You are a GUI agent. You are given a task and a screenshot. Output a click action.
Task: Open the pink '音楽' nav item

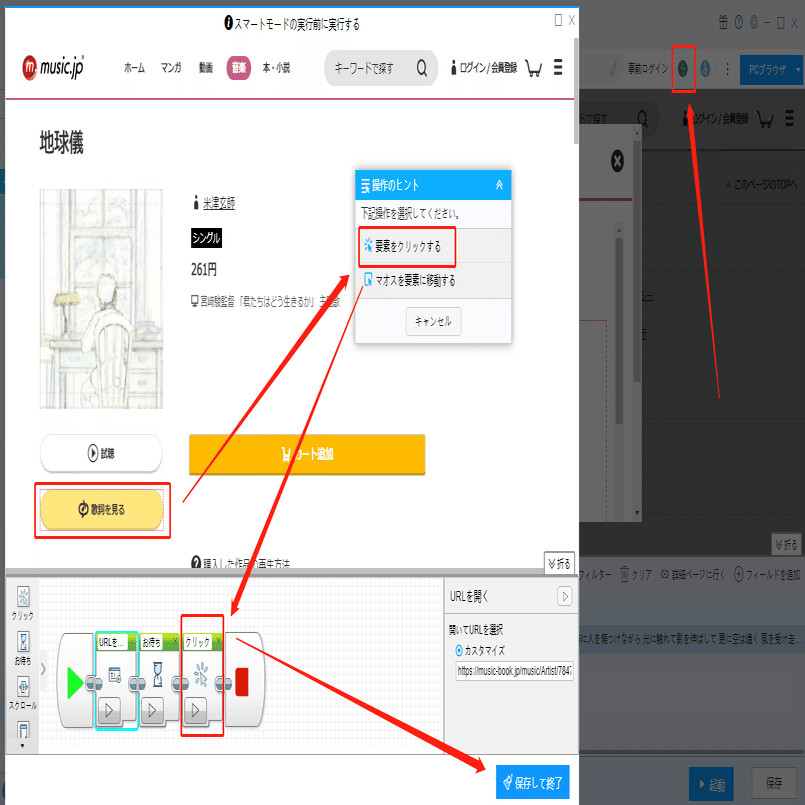(x=239, y=68)
